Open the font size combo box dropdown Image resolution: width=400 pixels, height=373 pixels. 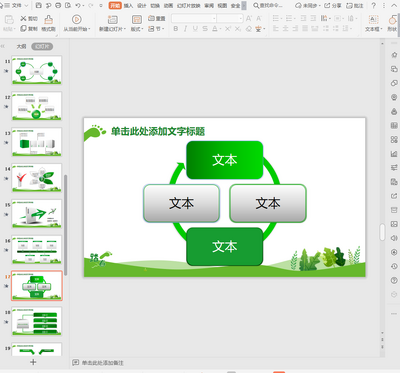241,18
